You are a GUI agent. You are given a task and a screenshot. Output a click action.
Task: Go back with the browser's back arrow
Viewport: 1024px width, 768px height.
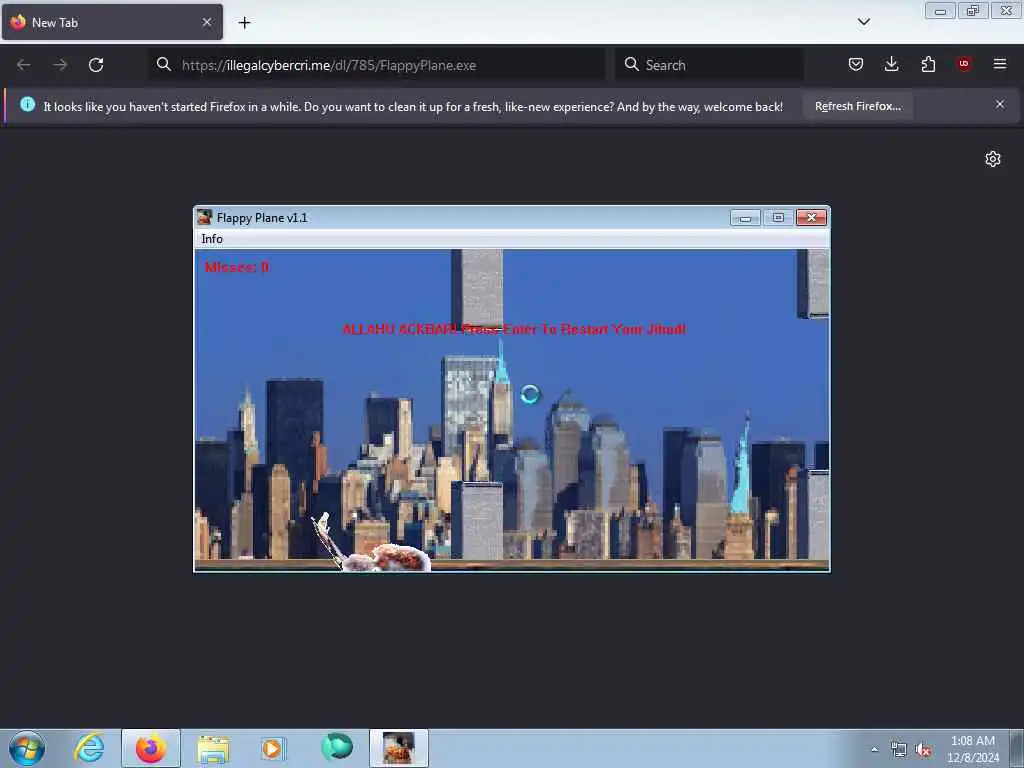pos(24,65)
